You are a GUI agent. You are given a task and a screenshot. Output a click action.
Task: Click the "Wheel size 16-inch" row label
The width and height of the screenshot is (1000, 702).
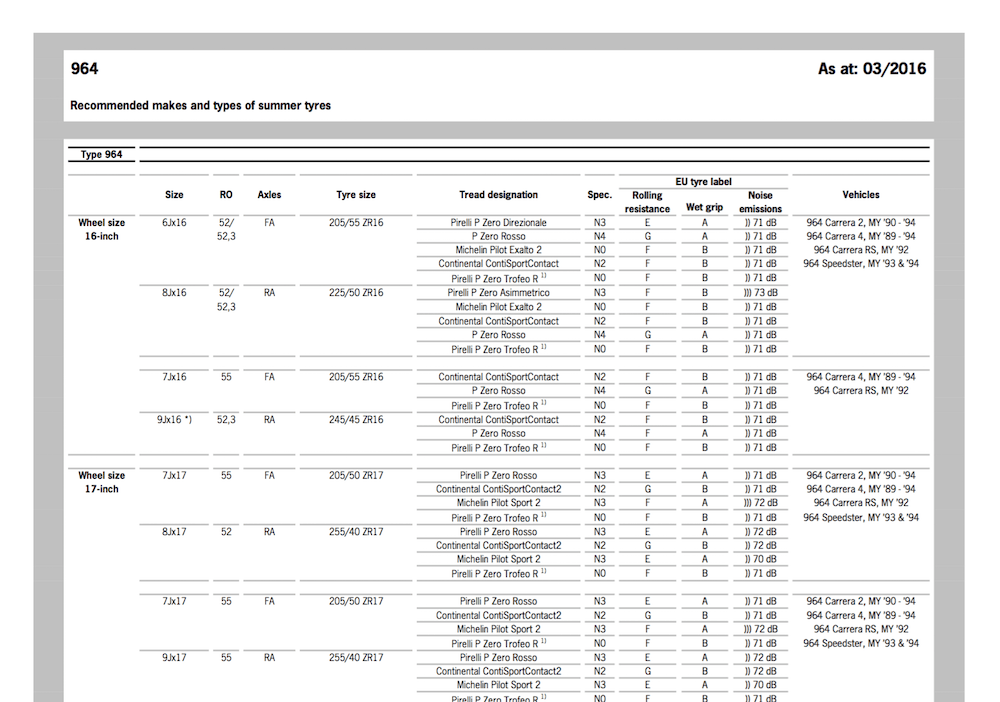click(x=101, y=230)
